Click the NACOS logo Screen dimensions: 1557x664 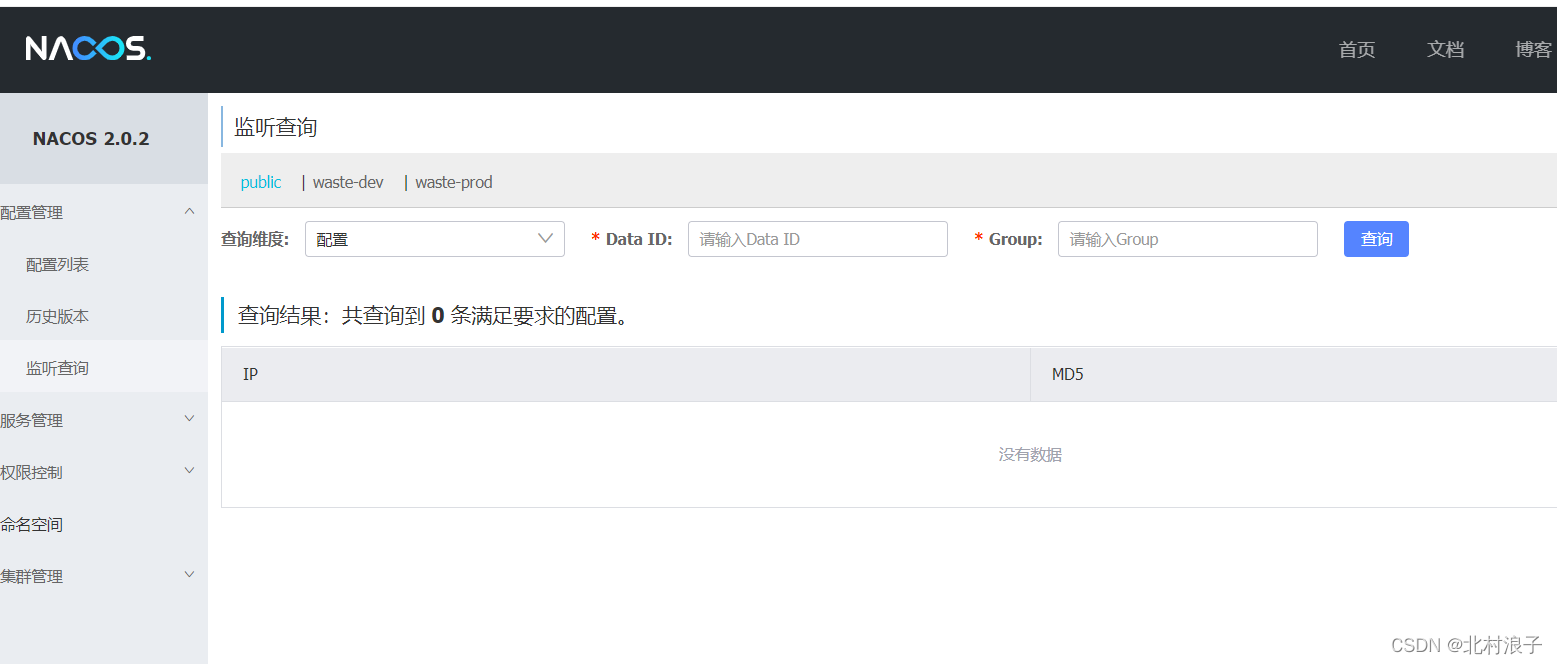tap(88, 48)
